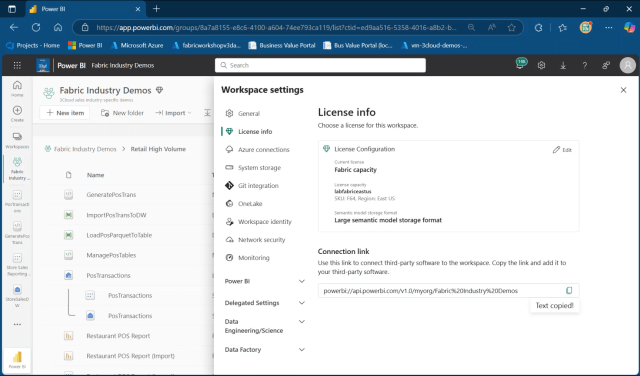Show more items with ellipsis in left navigation
Screen dimensions: 640x376
[17, 325]
